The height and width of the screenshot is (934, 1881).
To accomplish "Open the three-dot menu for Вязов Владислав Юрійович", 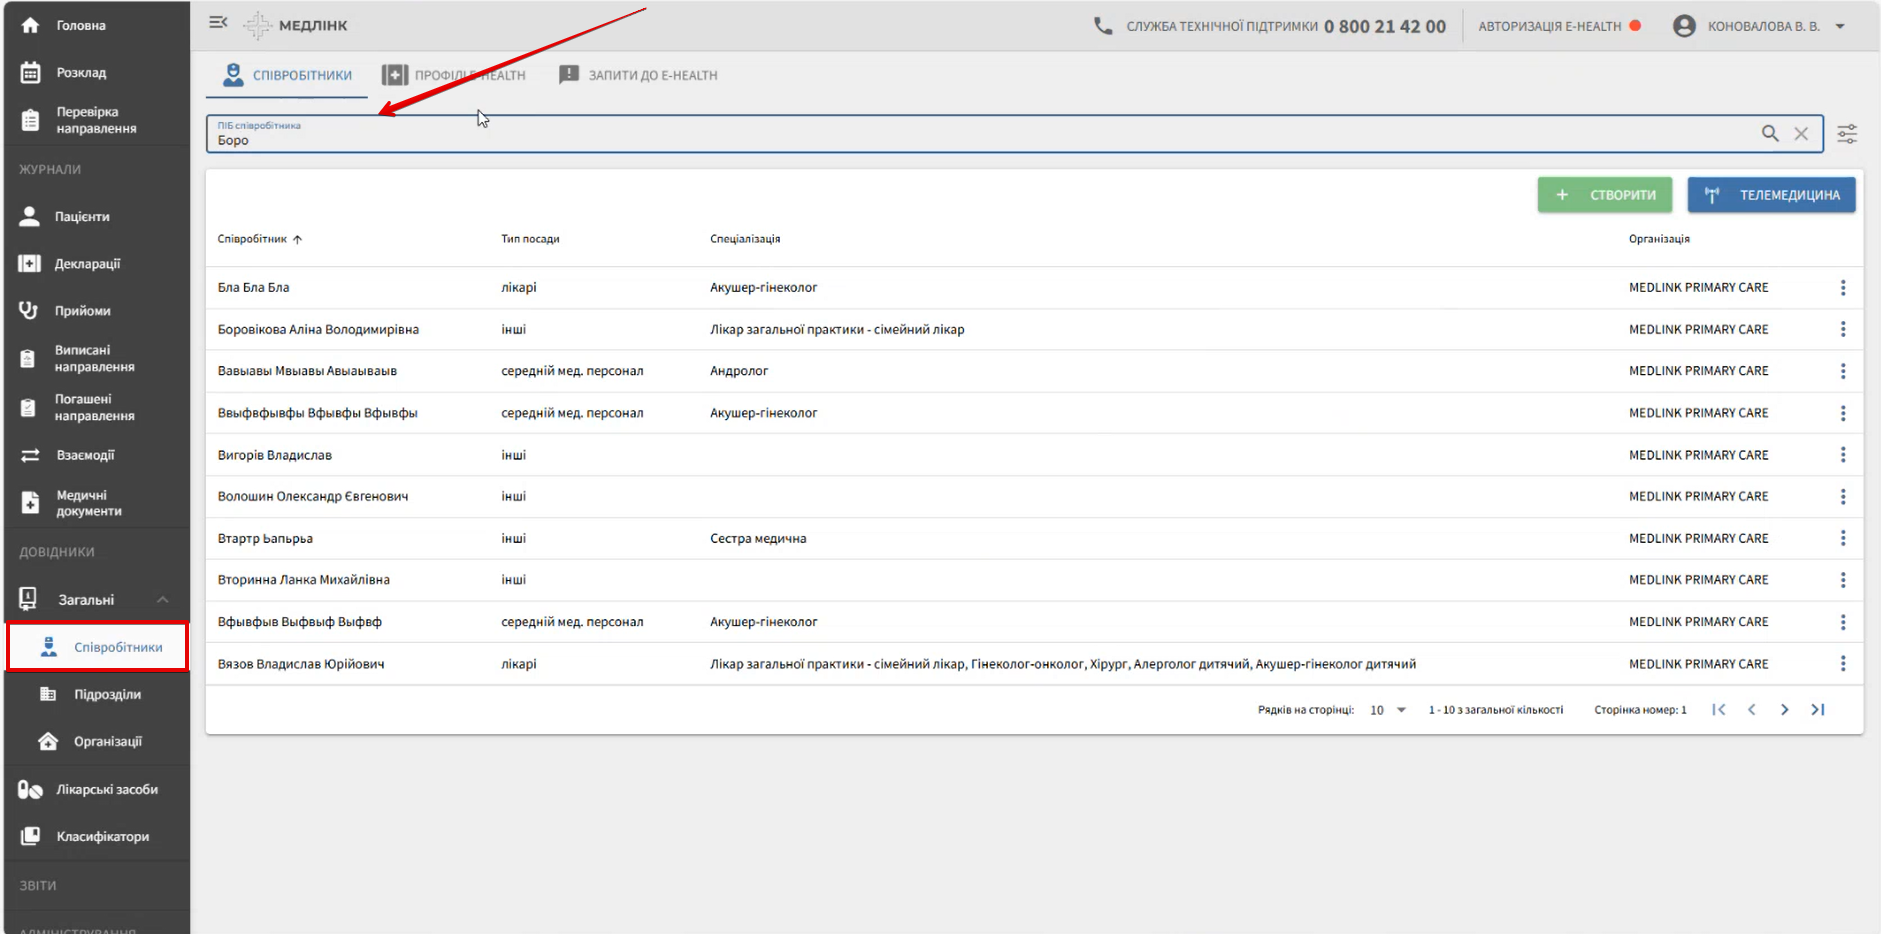I will click(x=1842, y=664).
